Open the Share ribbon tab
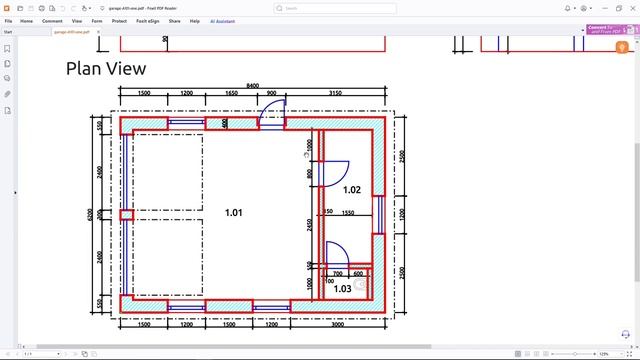 [174, 21]
